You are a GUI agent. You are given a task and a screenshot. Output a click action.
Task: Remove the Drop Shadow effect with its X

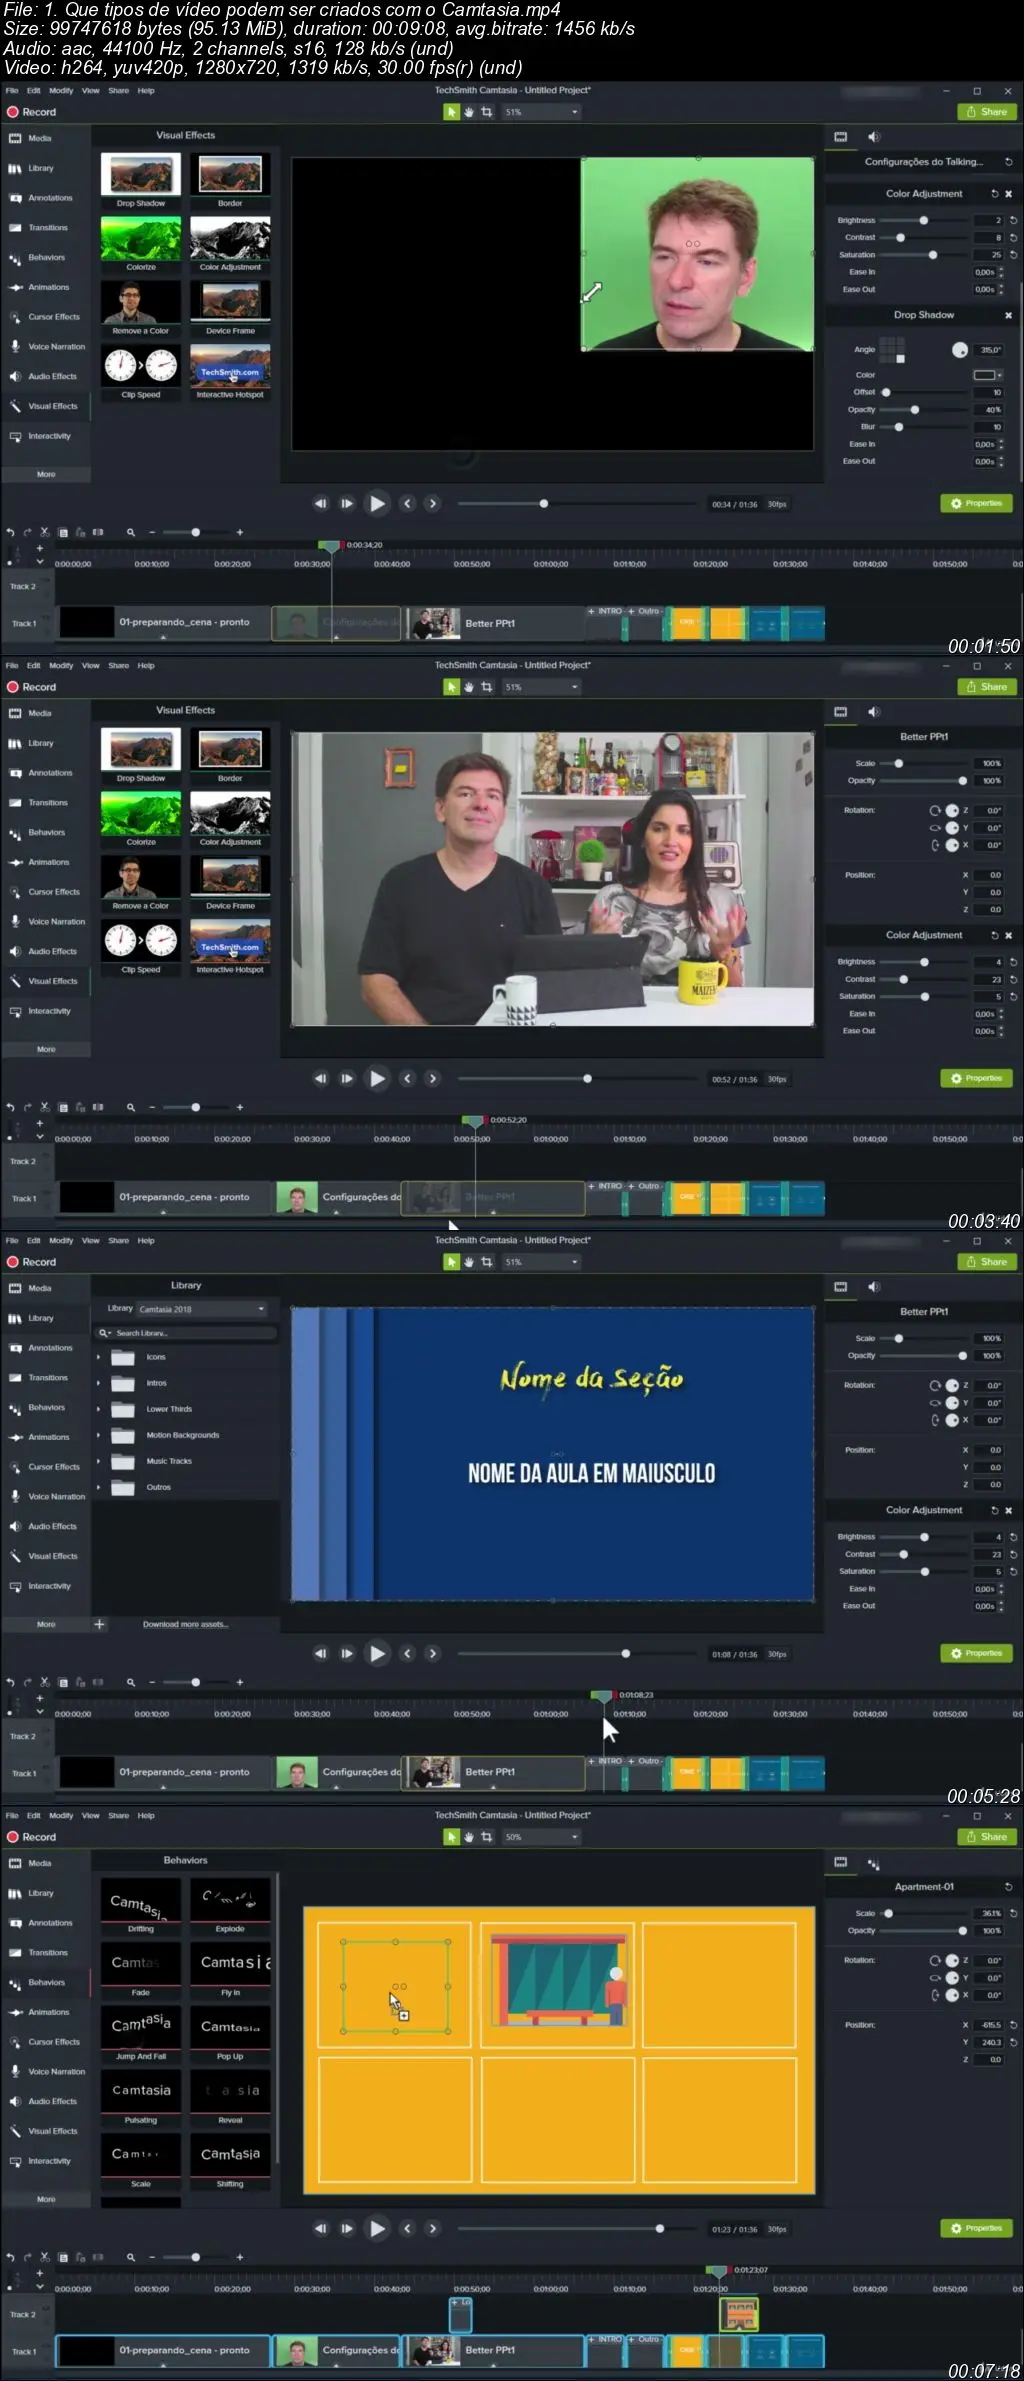[x=1008, y=315]
